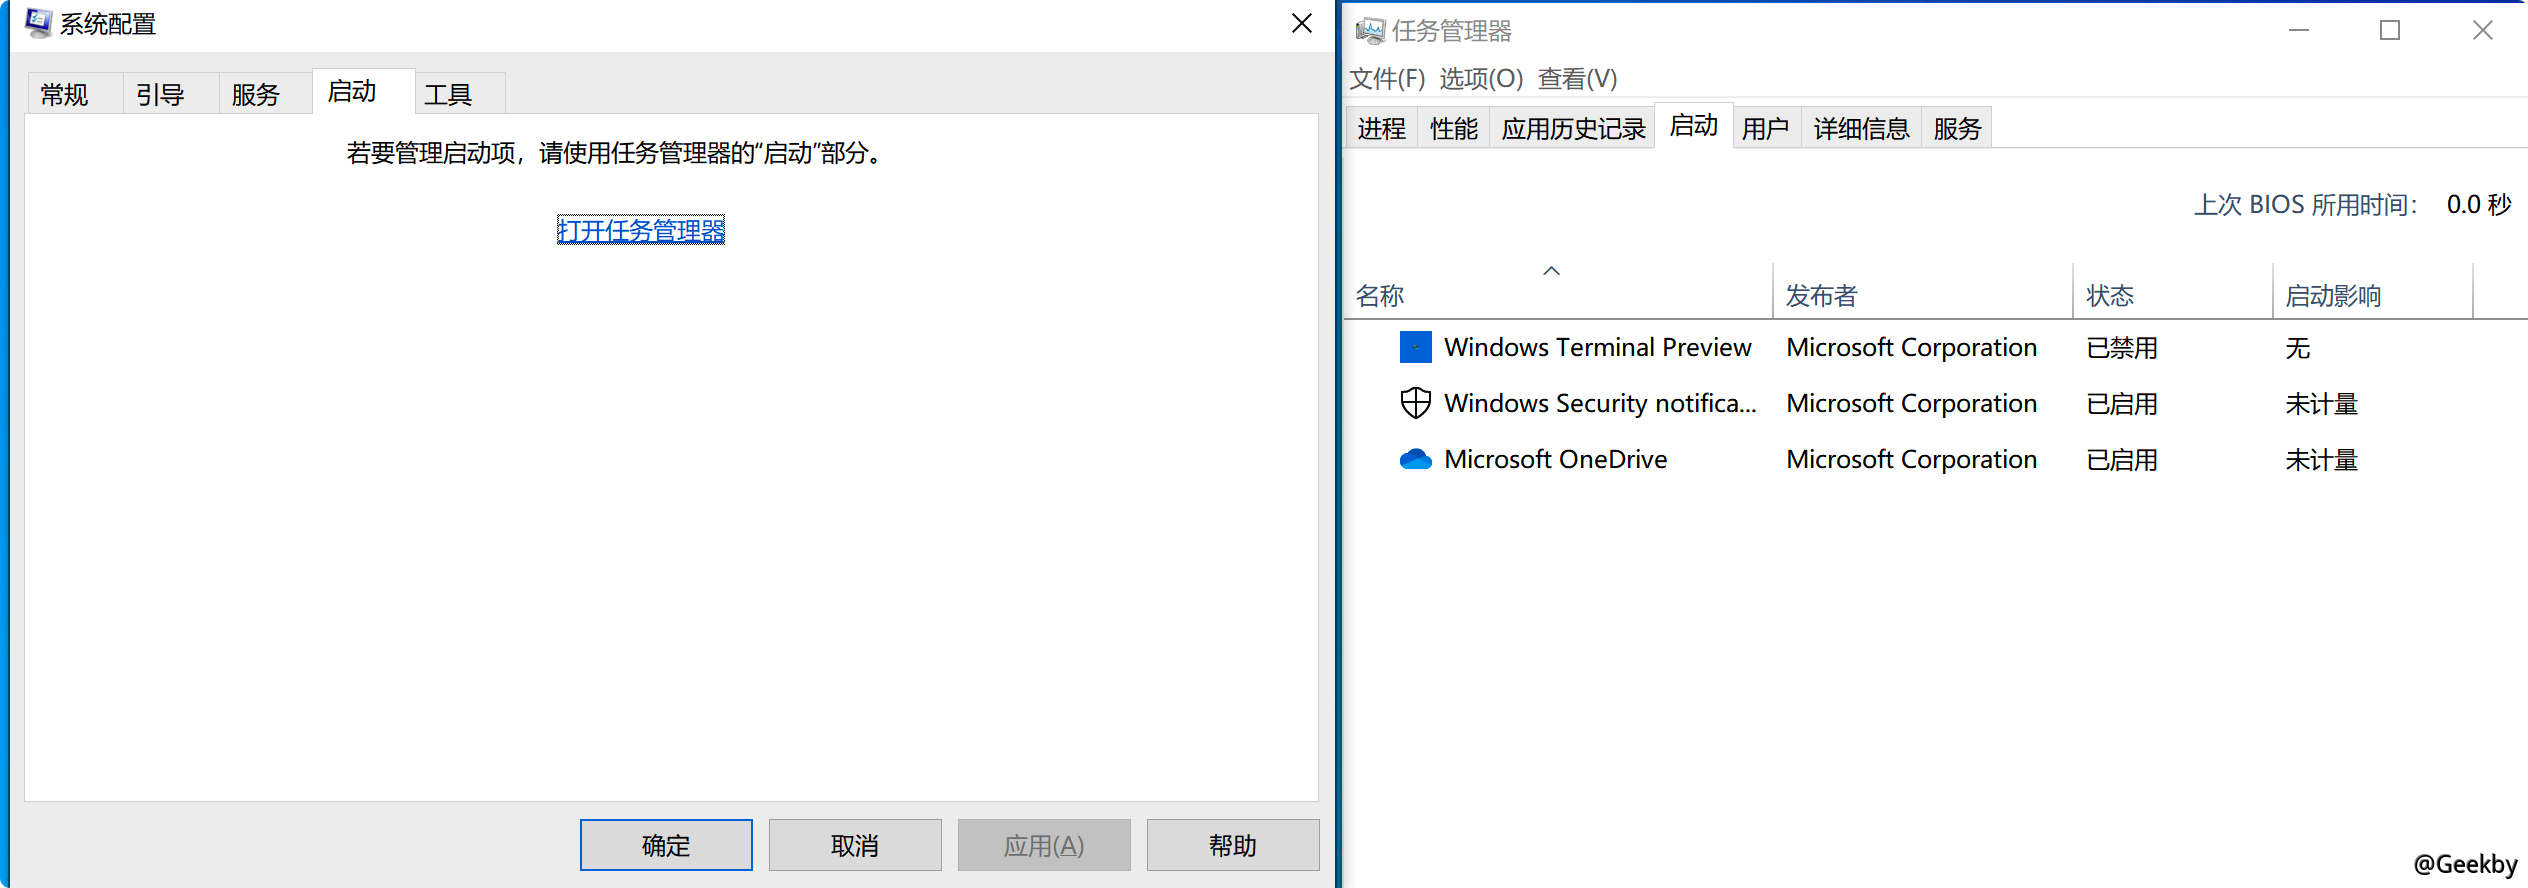
Task: Maximize the 任务管理器 window
Action: tap(2390, 31)
